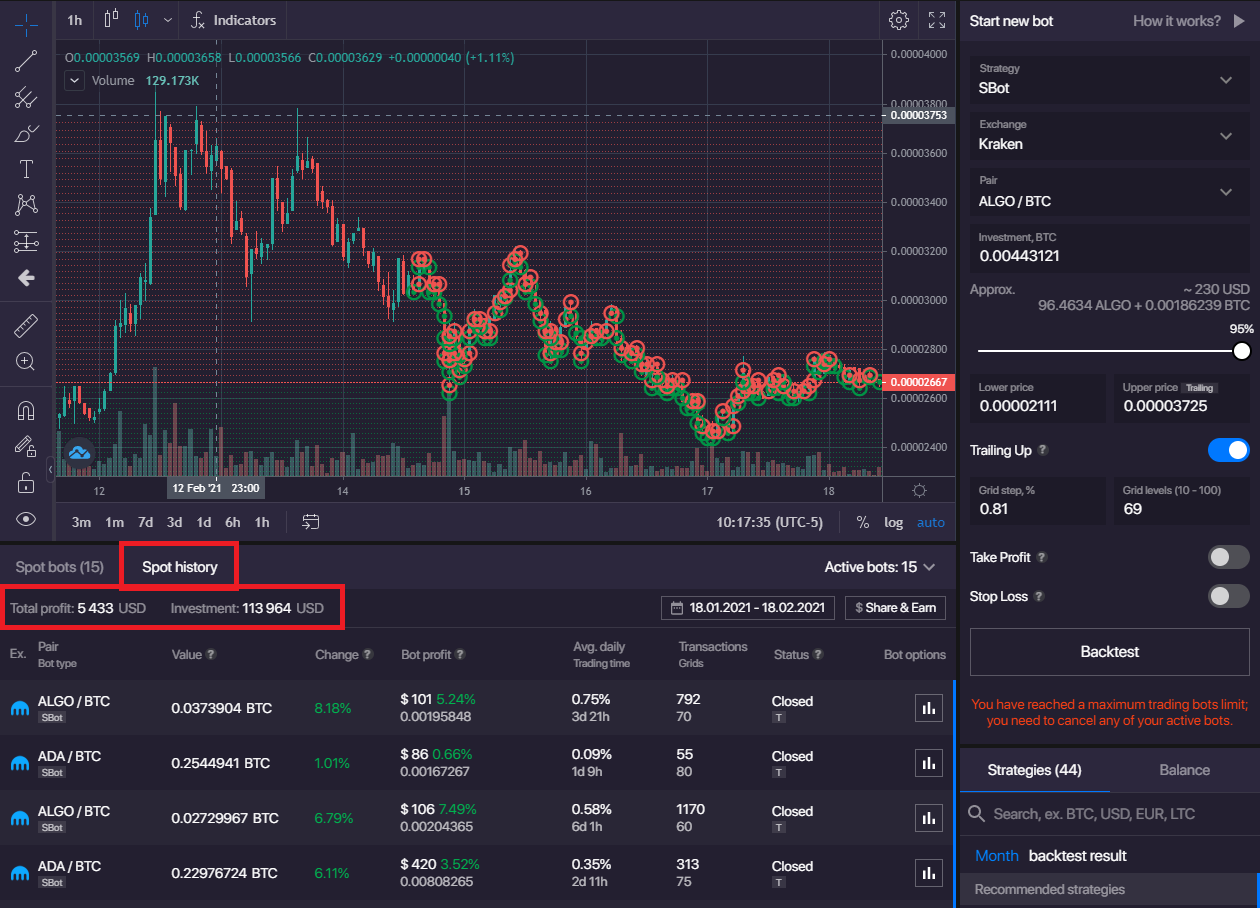Image resolution: width=1260 pixels, height=908 pixels.
Task: Enable the Take Profit toggle
Action: pos(1228,557)
